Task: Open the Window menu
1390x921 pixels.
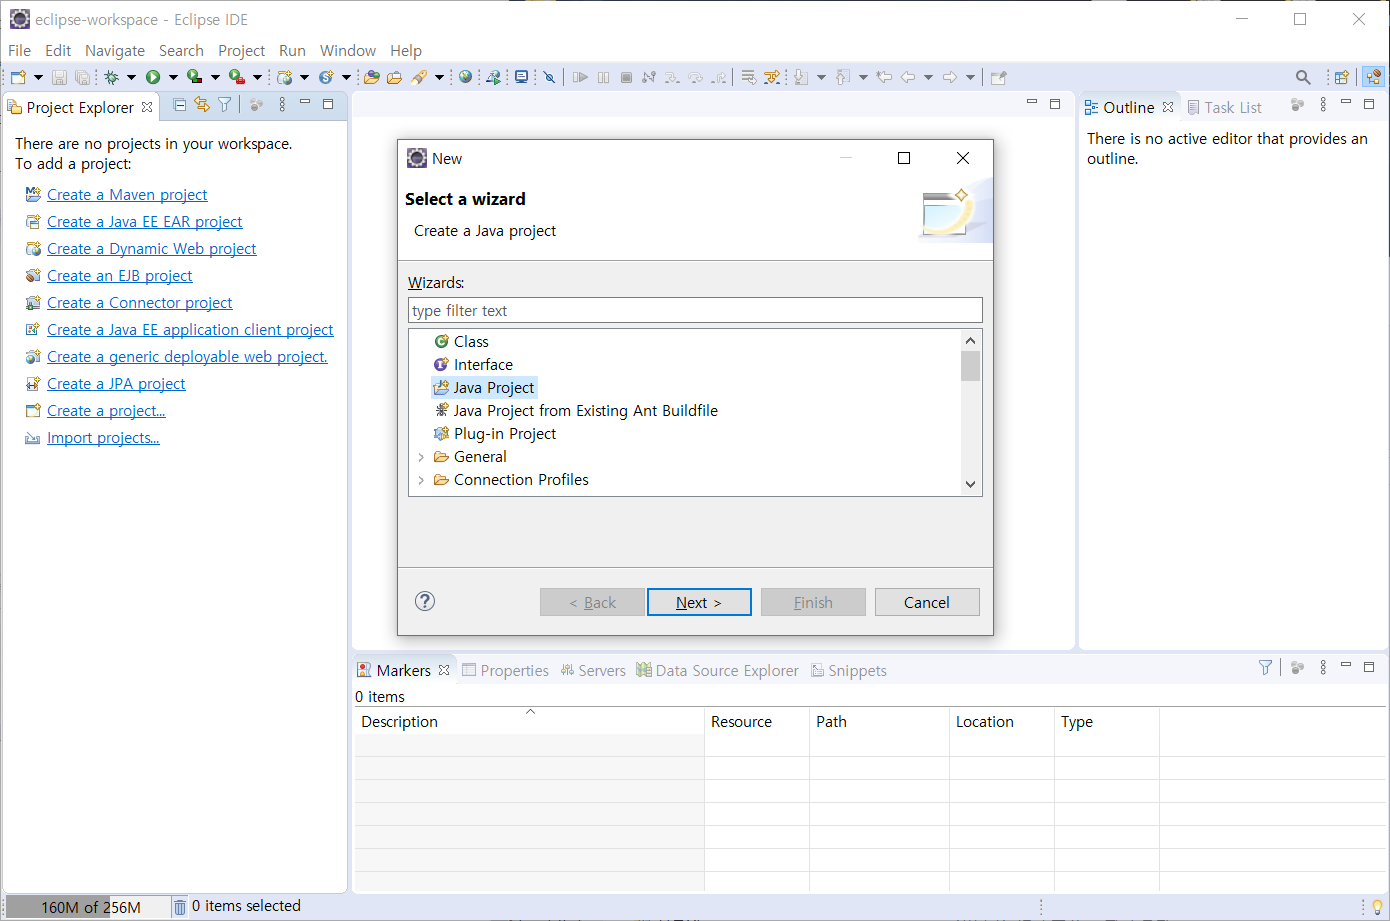Action: tap(348, 50)
